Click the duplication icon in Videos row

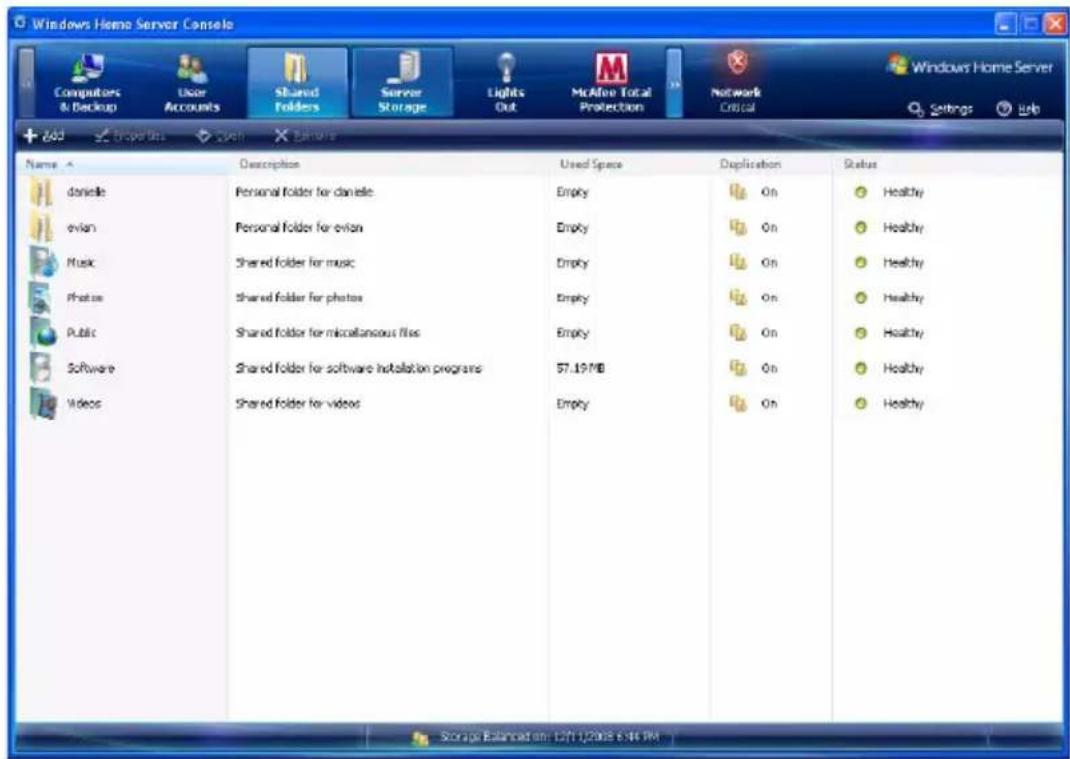click(738, 403)
